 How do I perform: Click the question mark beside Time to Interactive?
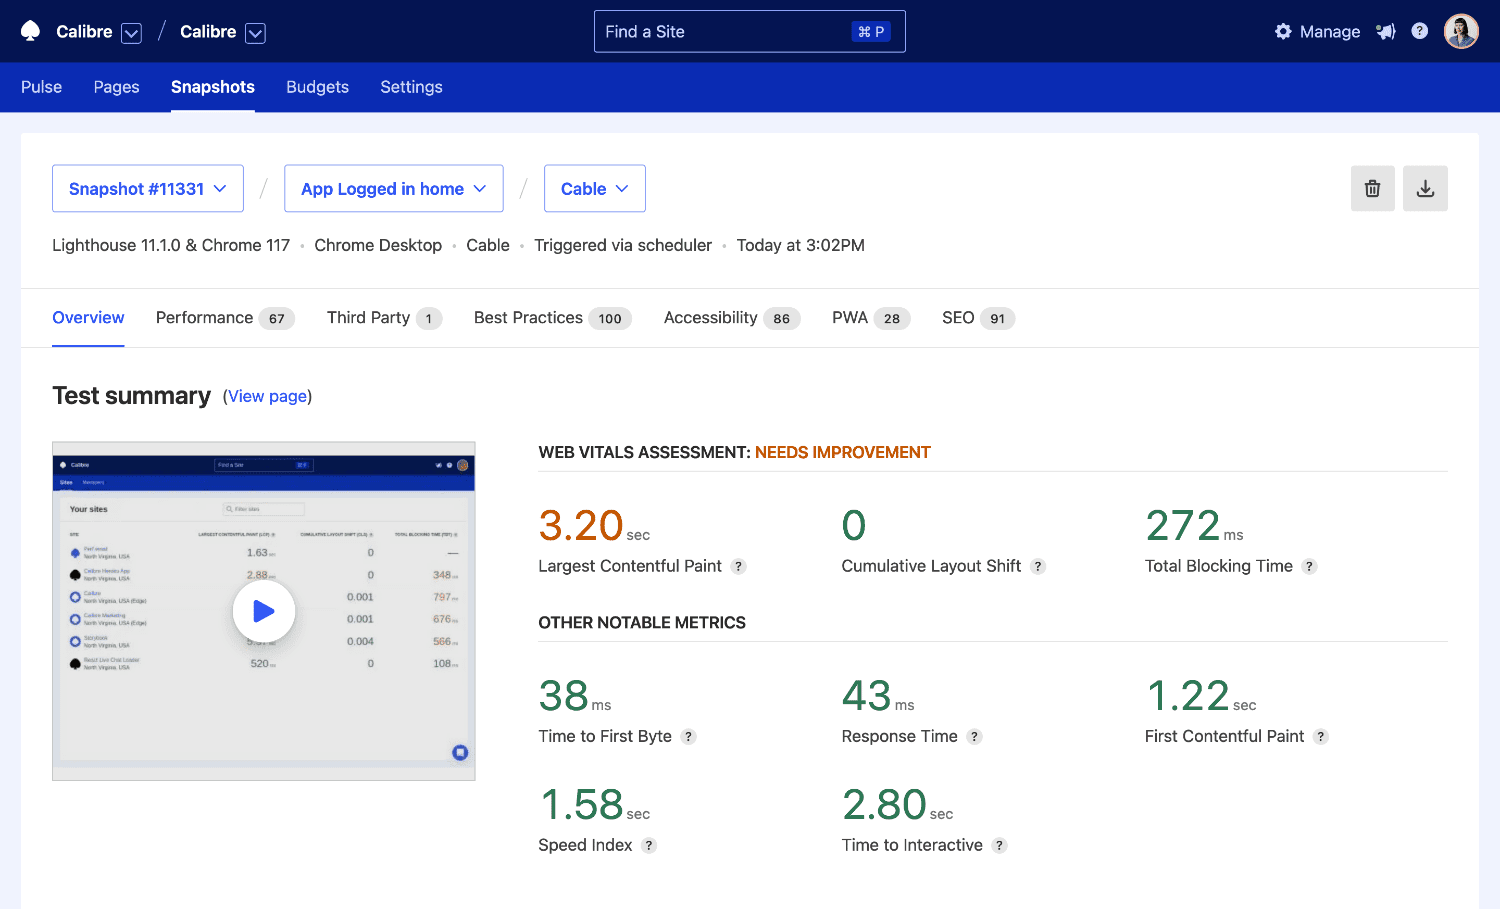pos(999,845)
